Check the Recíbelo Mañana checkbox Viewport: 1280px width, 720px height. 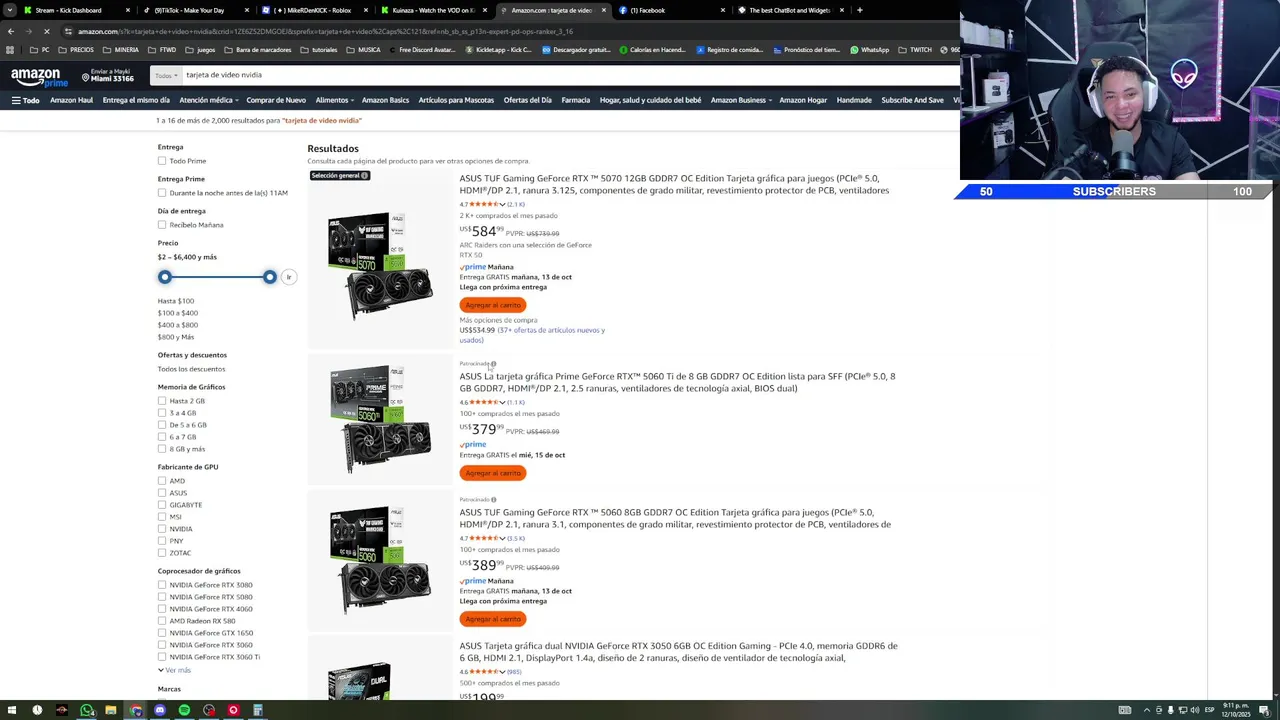162,225
